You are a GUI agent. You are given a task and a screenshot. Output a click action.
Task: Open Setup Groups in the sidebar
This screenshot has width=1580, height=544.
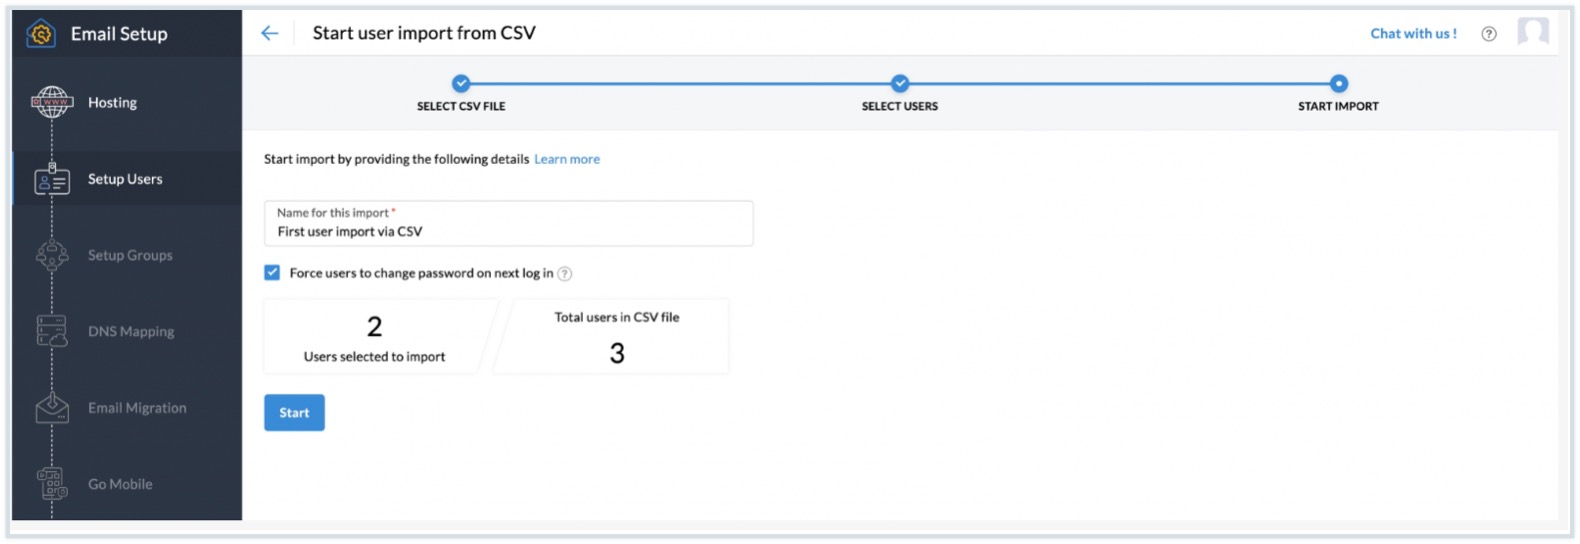tap(130, 256)
